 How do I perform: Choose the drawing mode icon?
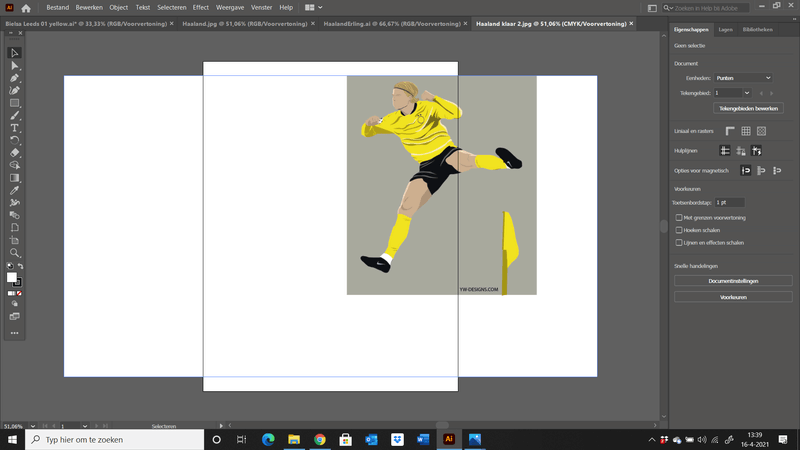click(14, 304)
